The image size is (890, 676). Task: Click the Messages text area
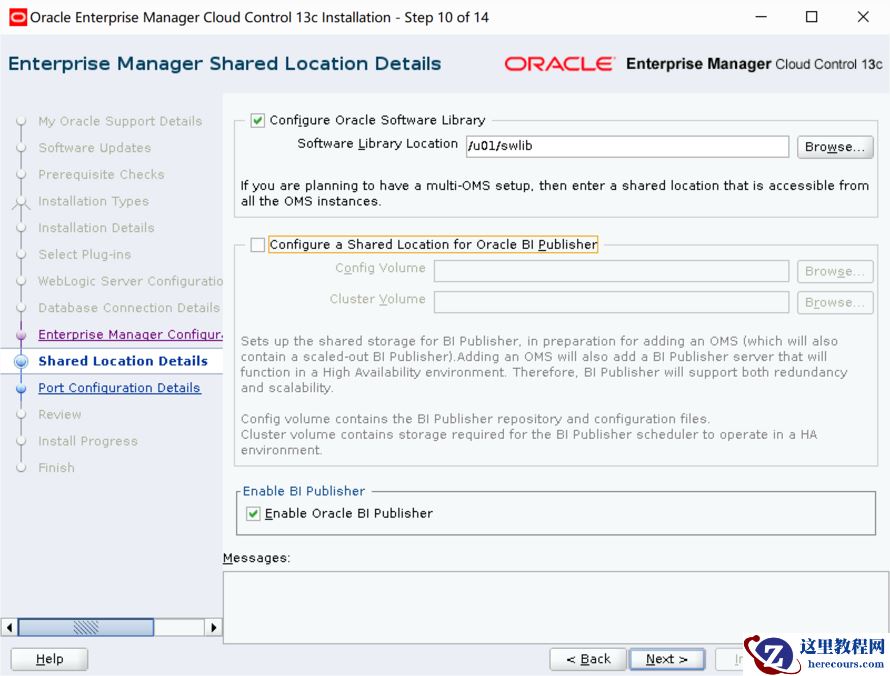[556, 607]
